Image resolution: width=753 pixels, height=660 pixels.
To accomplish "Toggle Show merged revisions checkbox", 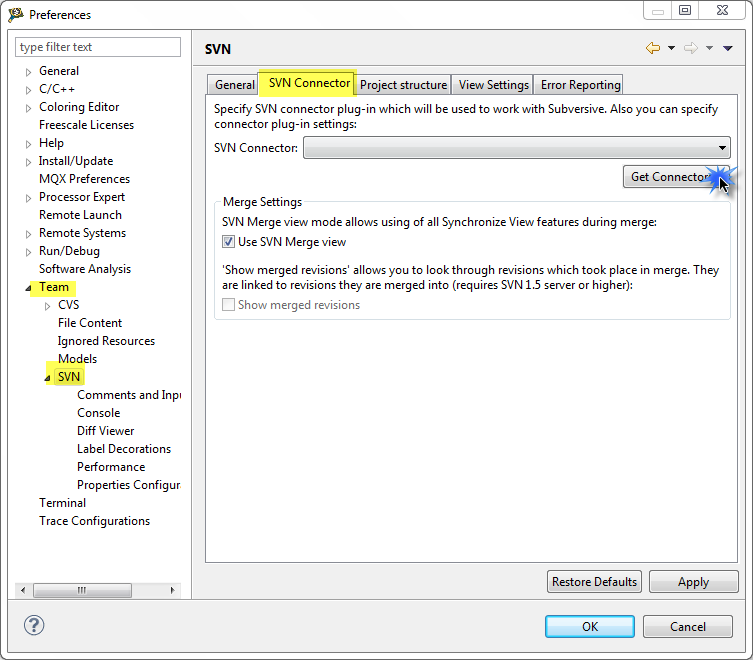I will (x=229, y=305).
